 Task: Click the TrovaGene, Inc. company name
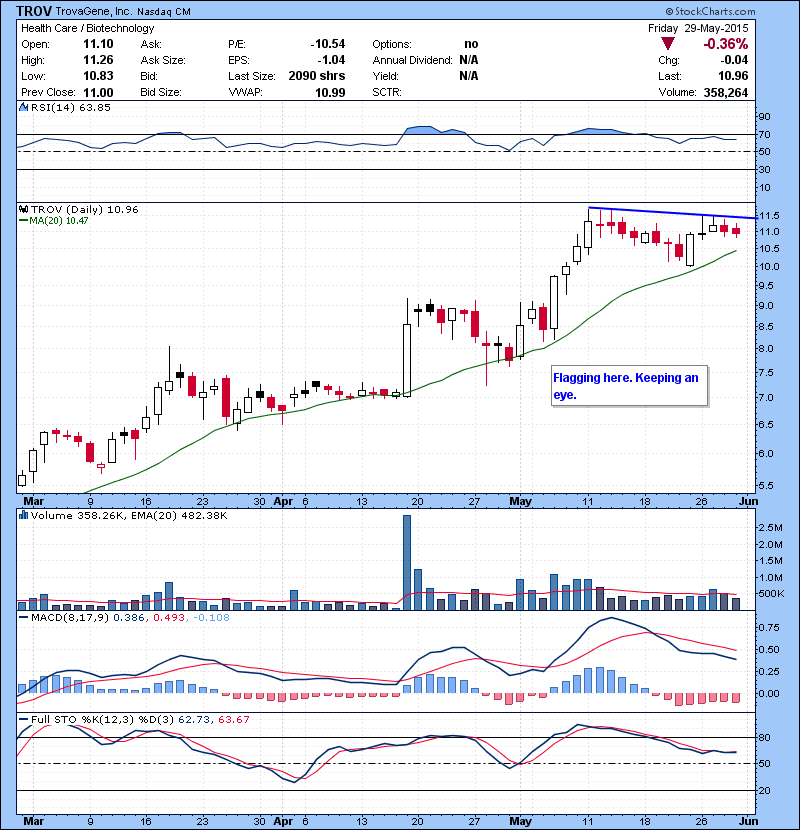coord(94,12)
